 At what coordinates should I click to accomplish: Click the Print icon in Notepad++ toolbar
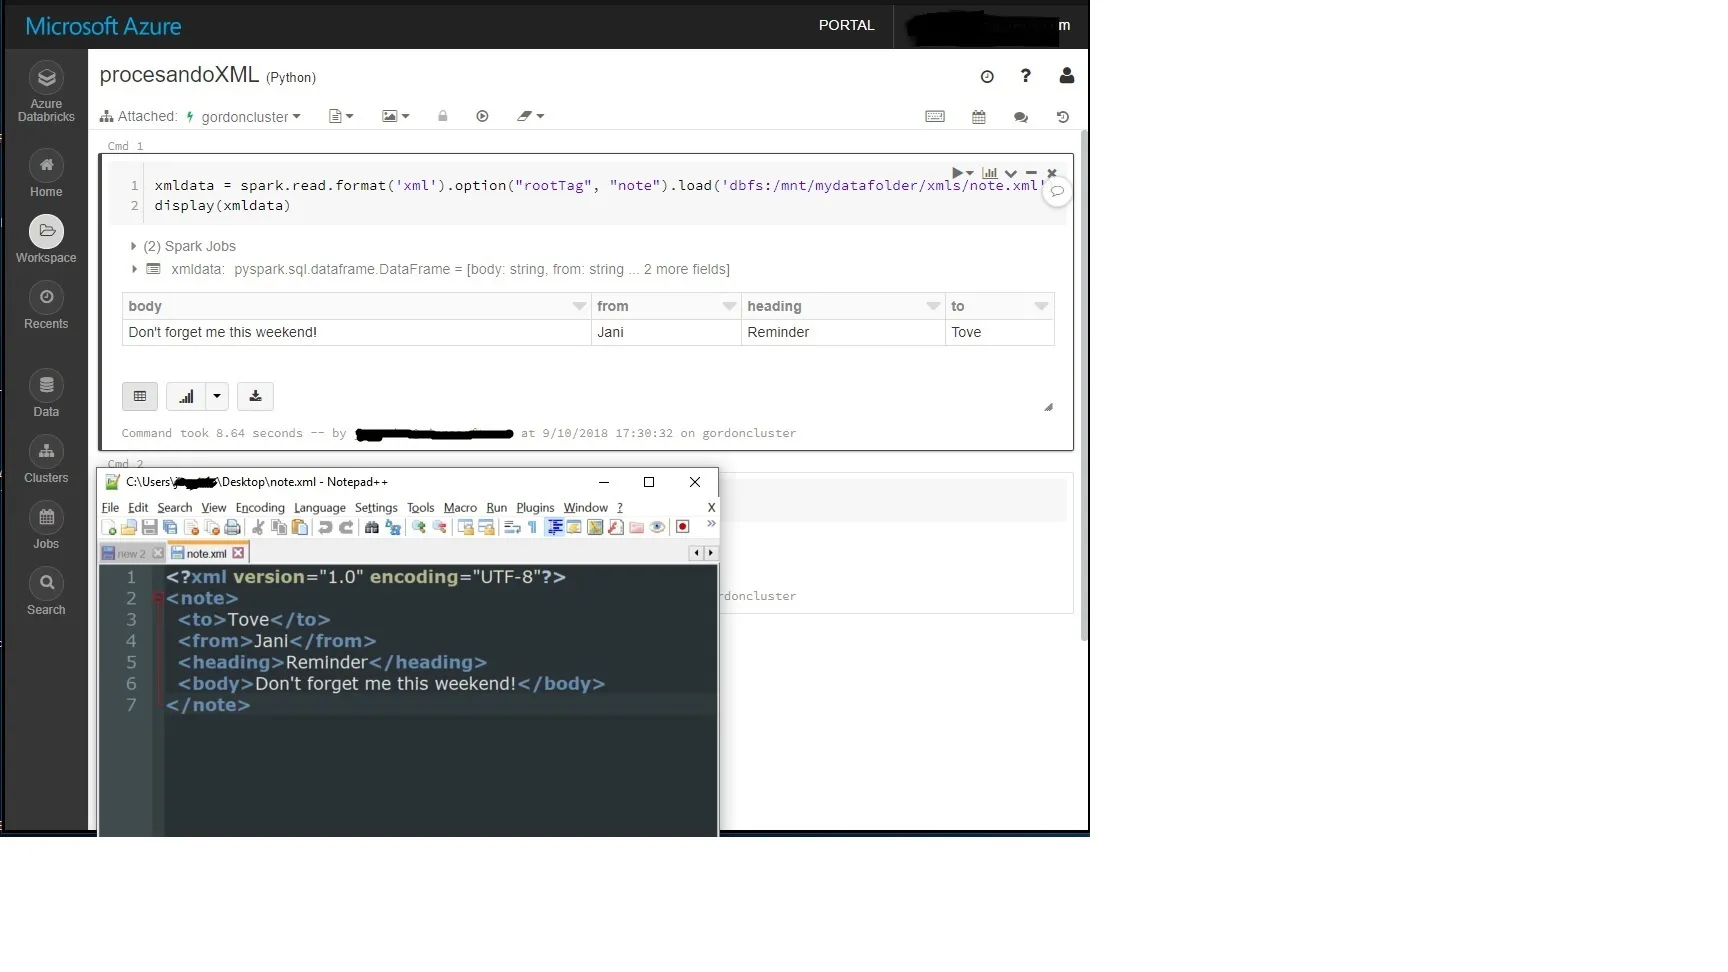tap(233, 527)
